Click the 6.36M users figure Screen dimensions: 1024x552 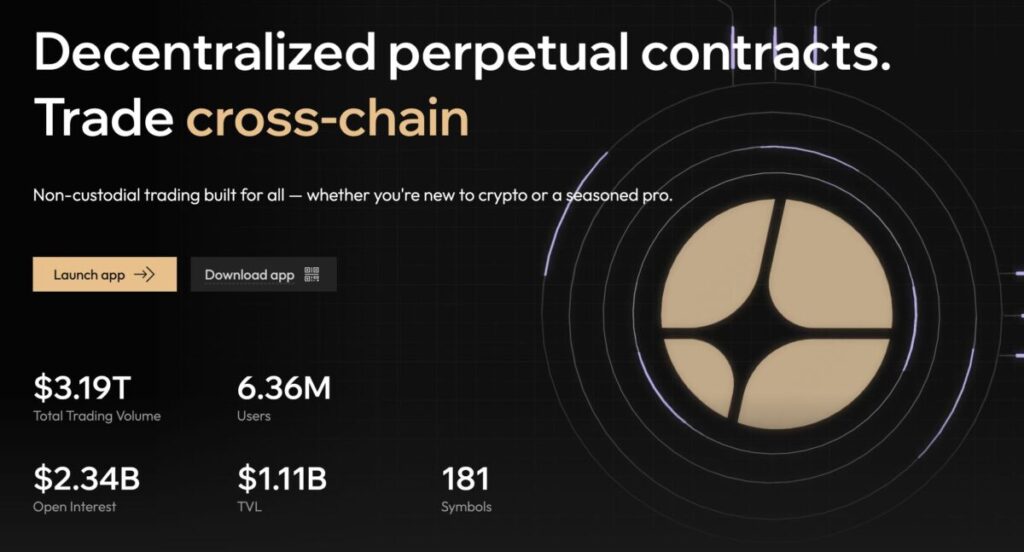click(284, 387)
